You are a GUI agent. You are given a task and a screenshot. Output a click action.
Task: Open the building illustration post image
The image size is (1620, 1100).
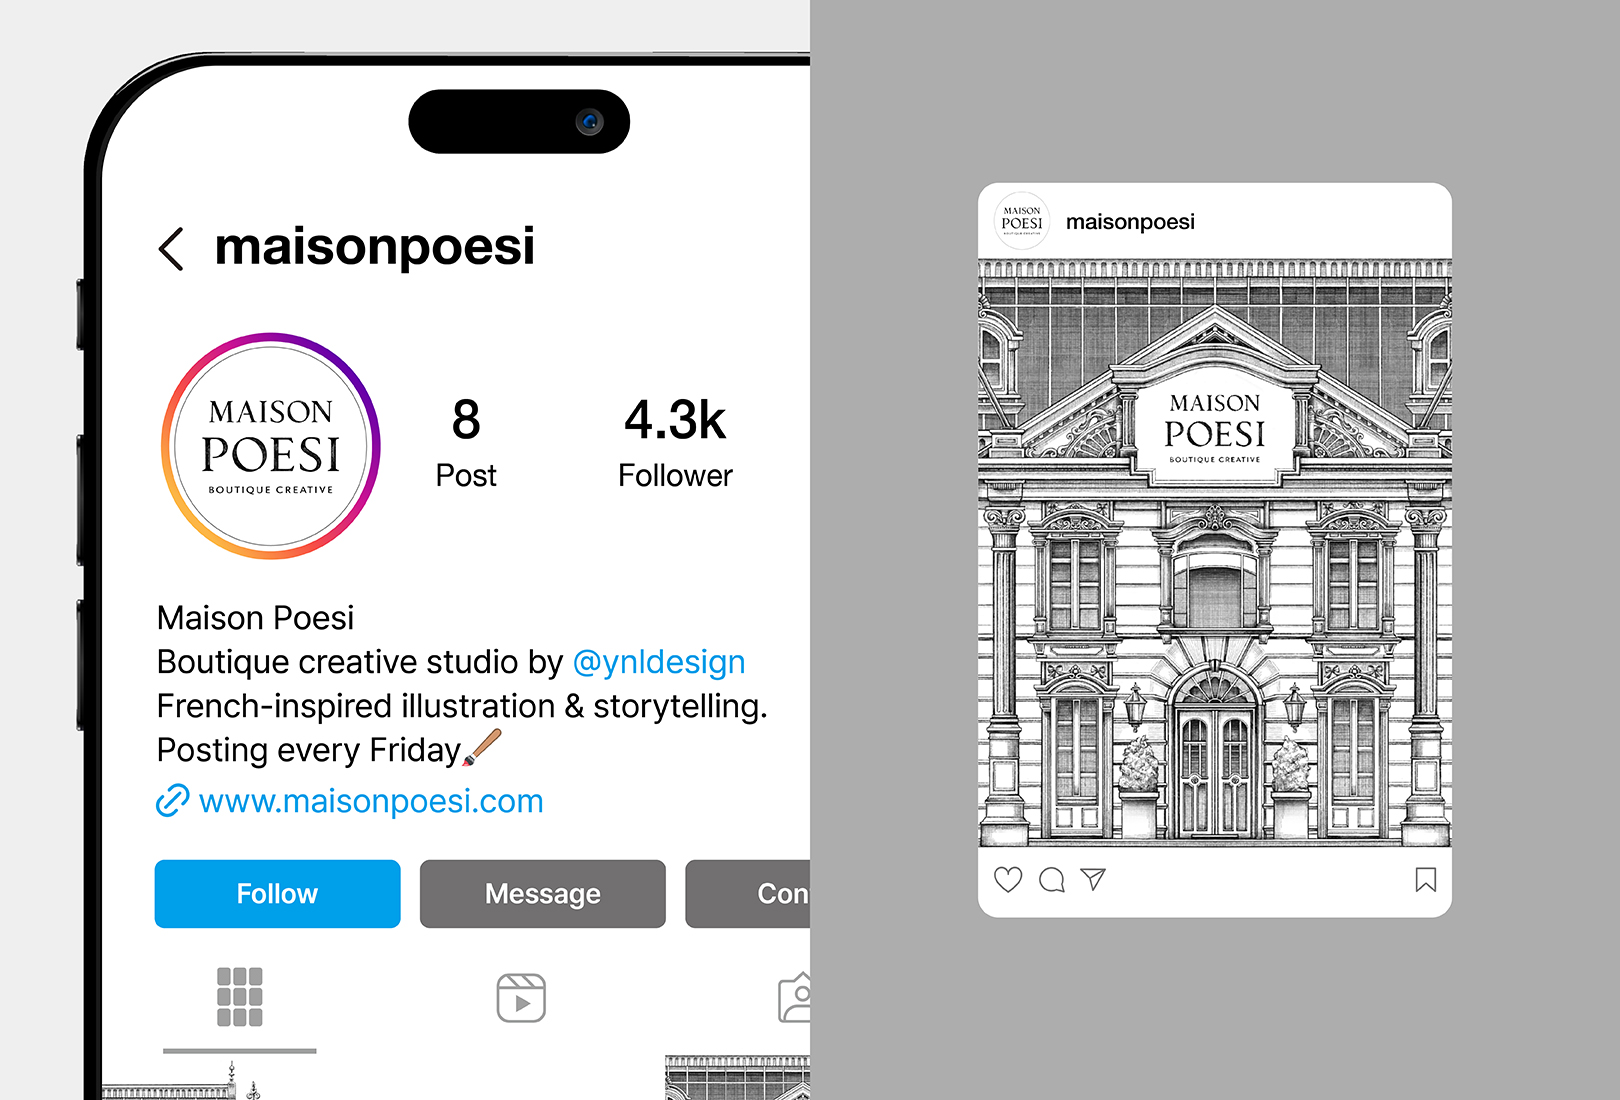click(1215, 553)
